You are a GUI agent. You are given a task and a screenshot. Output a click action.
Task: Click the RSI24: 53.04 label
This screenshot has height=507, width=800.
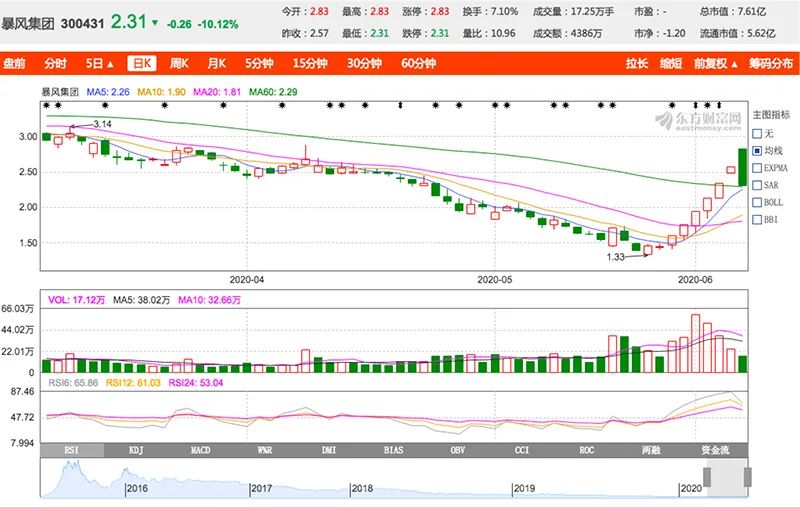pos(195,383)
